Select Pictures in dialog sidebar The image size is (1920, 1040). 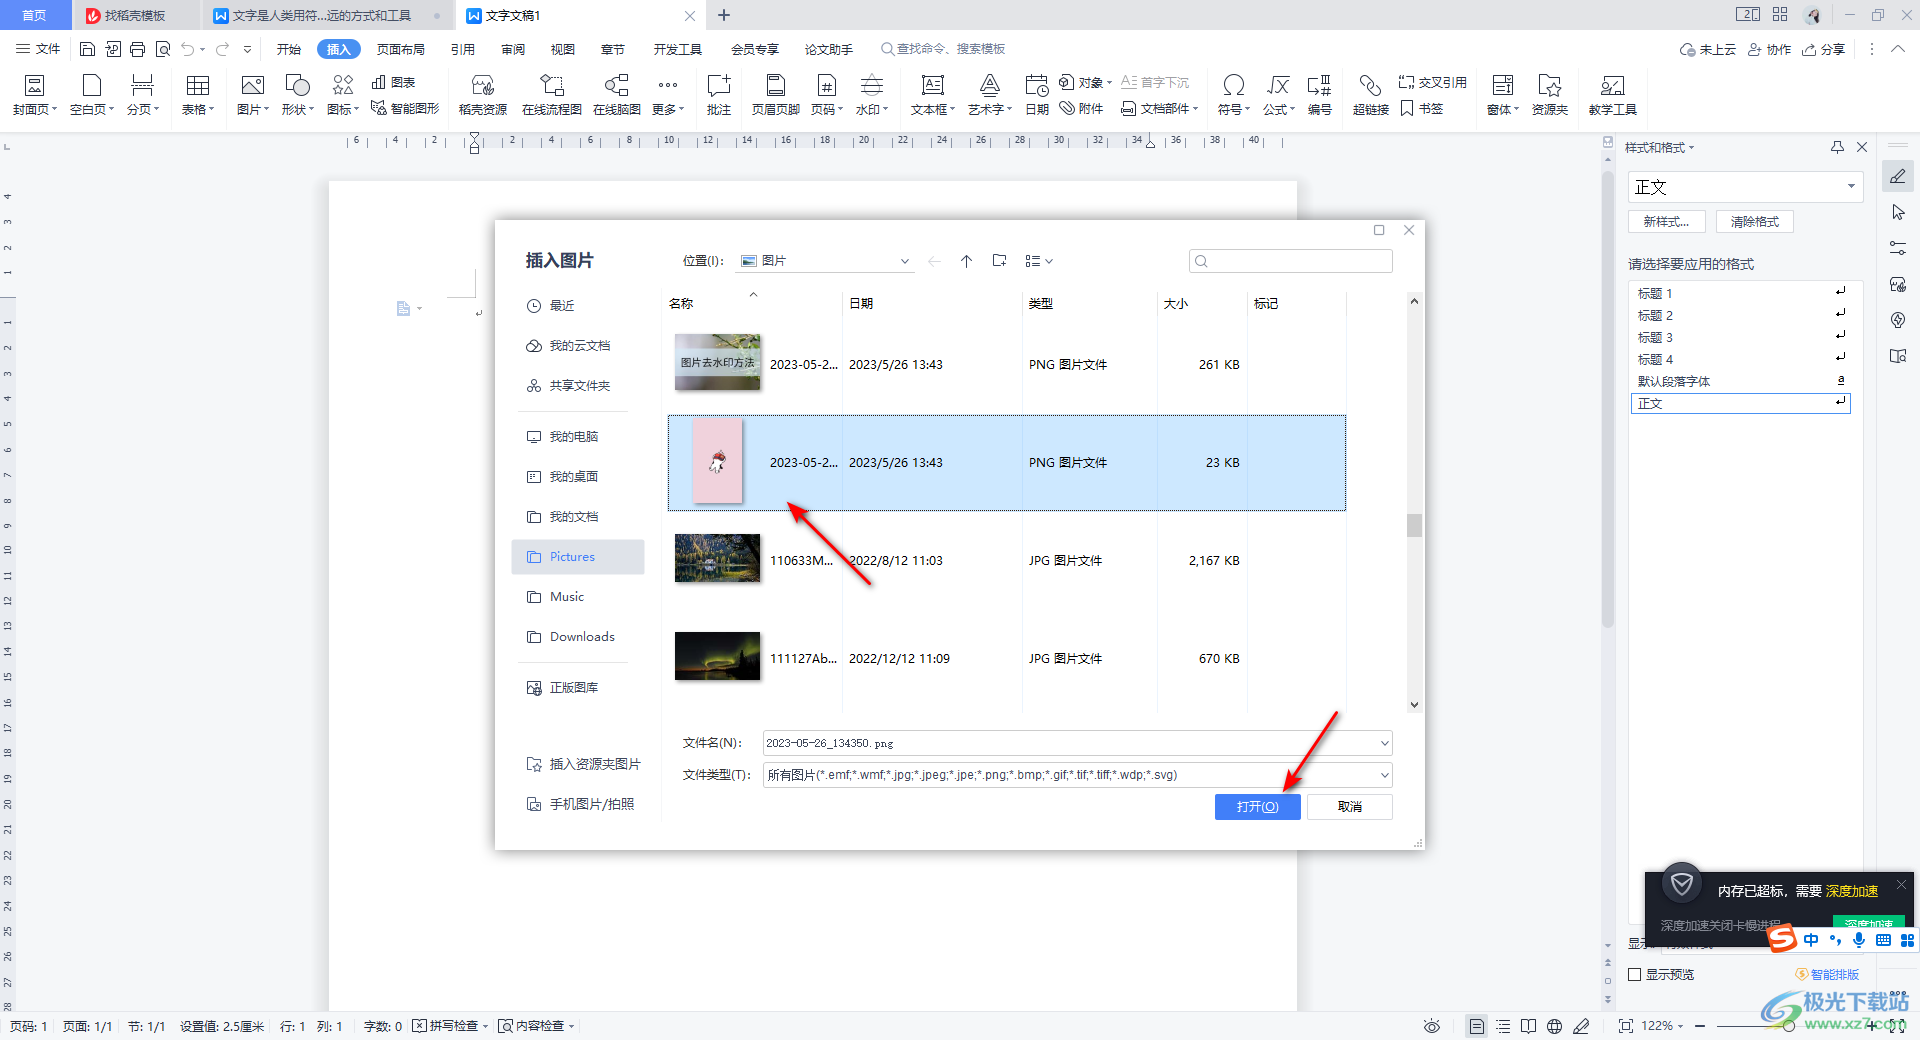click(x=578, y=557)
